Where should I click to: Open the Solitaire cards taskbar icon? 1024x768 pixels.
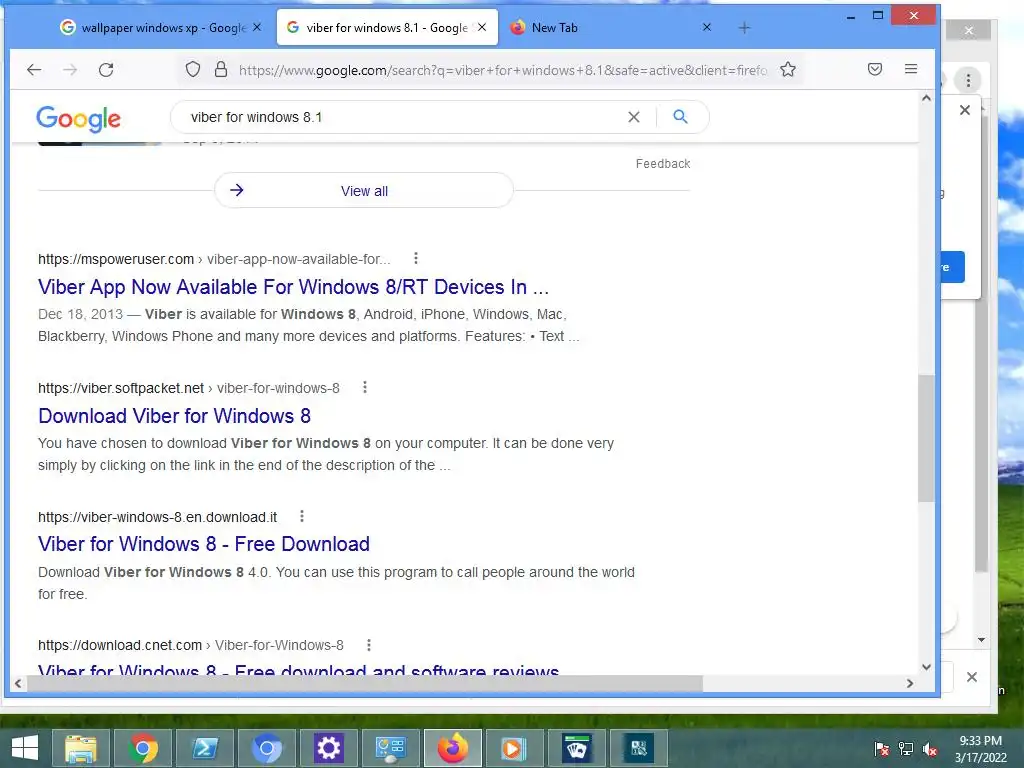coord(576,748)
